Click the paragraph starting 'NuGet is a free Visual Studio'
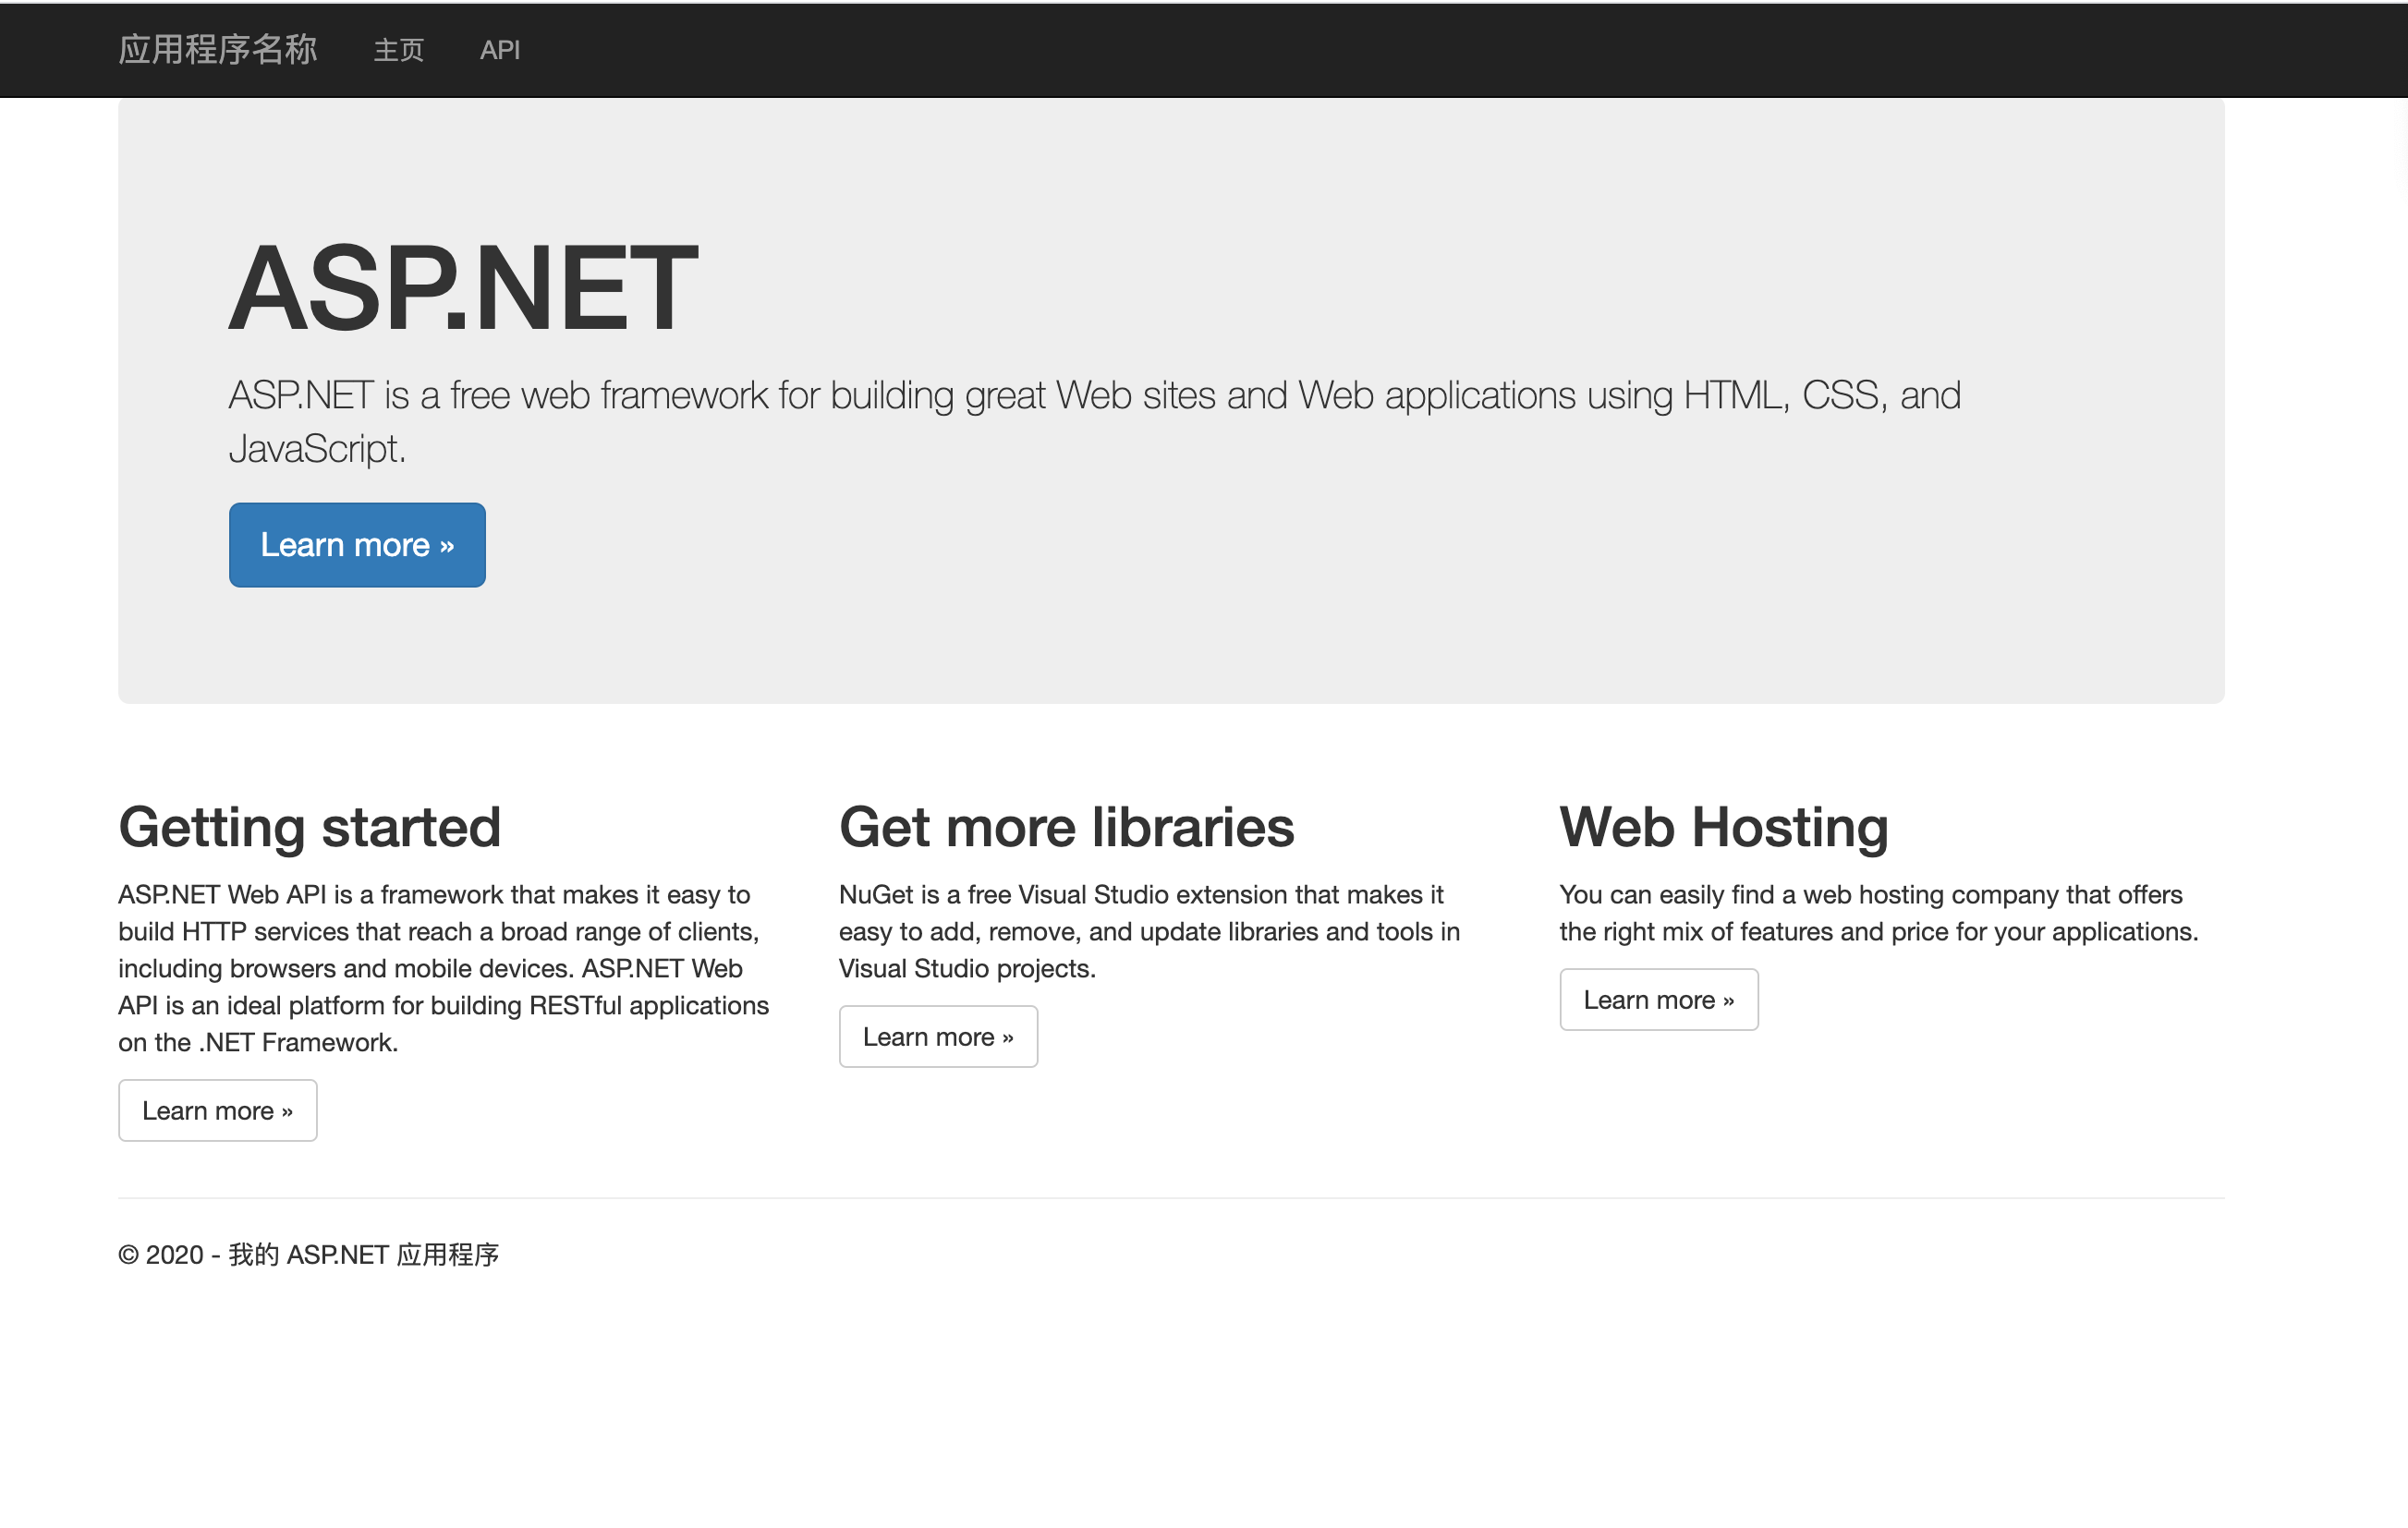This screenshot has width=2408, height=1528. click(1150, 931)
